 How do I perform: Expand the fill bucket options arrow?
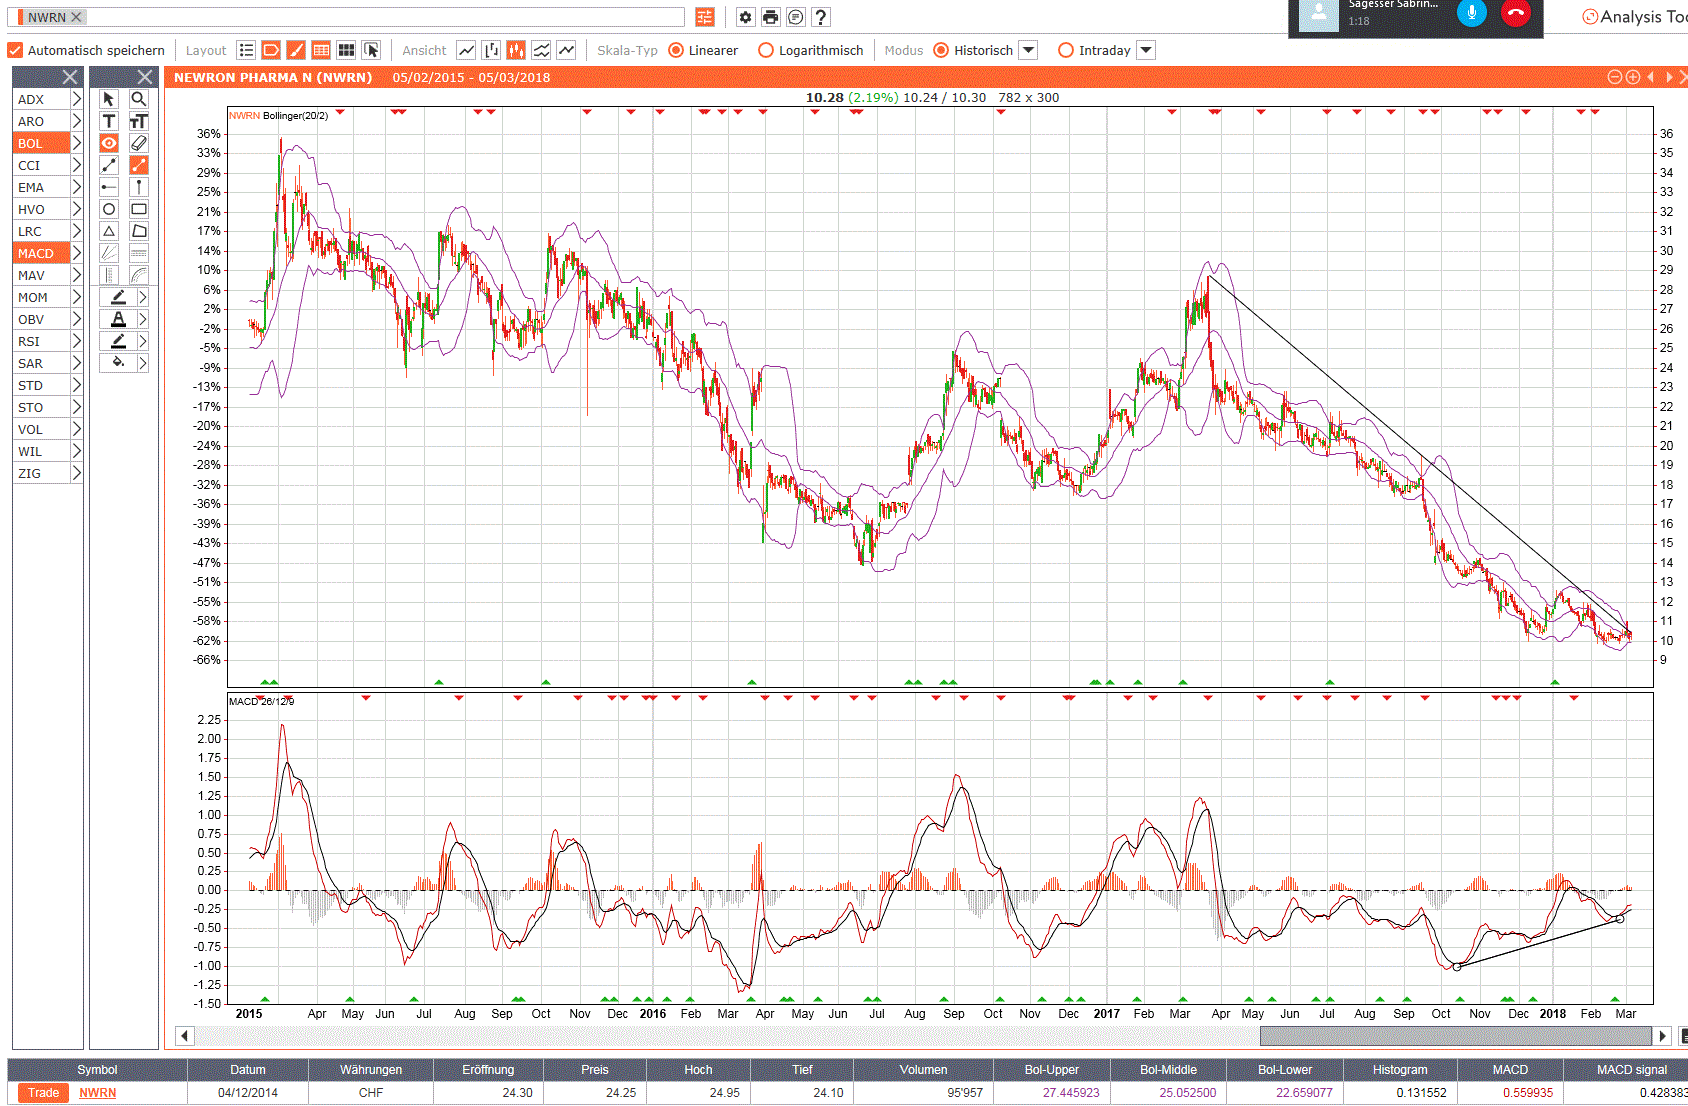143,363
